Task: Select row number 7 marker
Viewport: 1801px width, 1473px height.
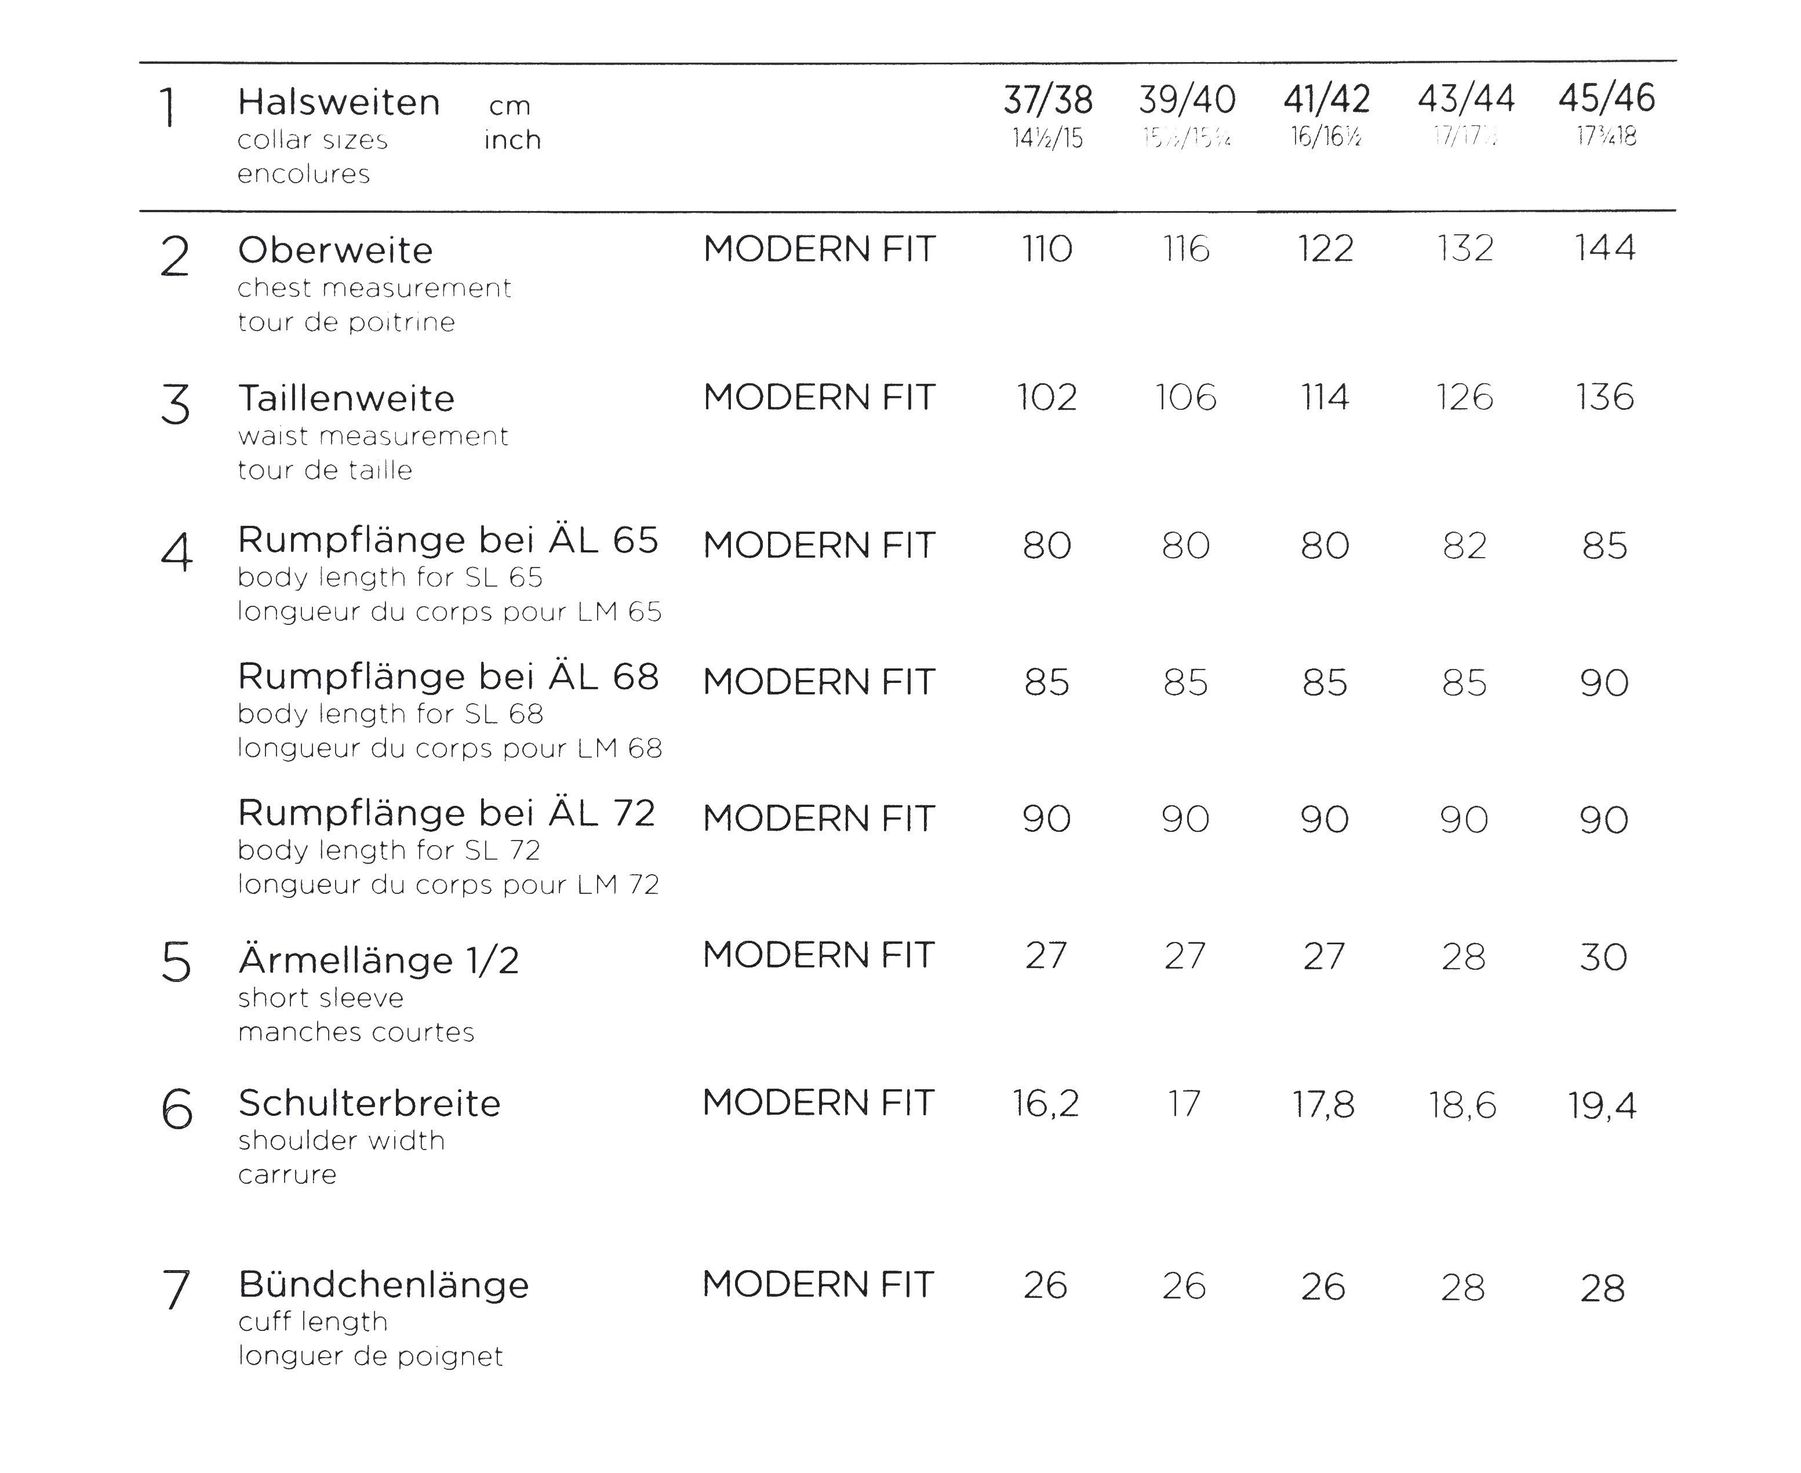Action: pyautogui.click(x=176, y=1289)
